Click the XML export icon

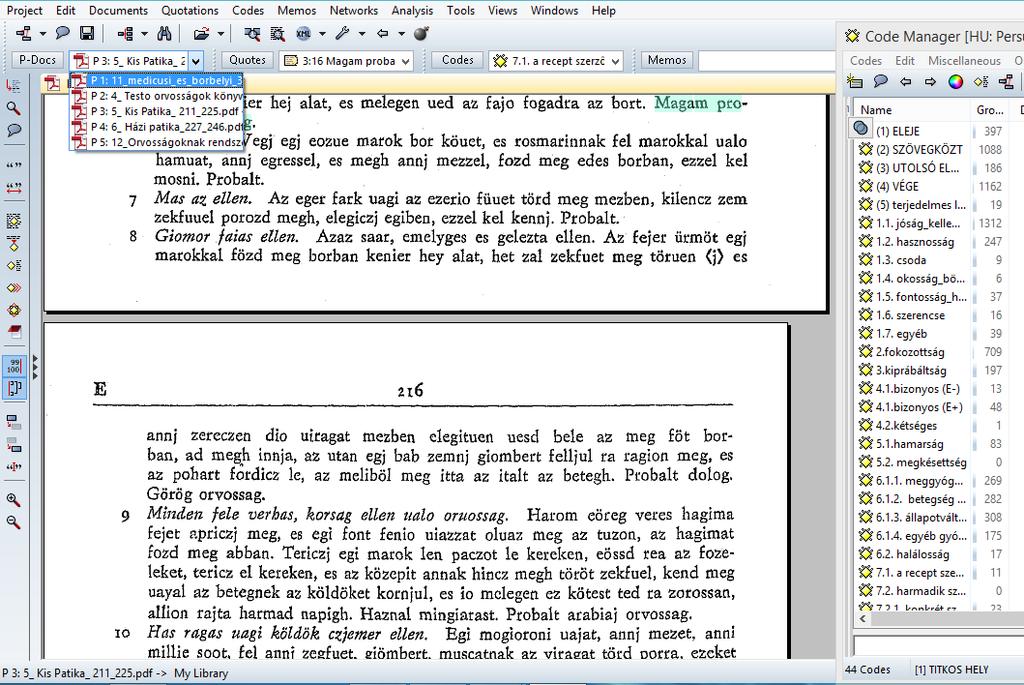point(304,33)
